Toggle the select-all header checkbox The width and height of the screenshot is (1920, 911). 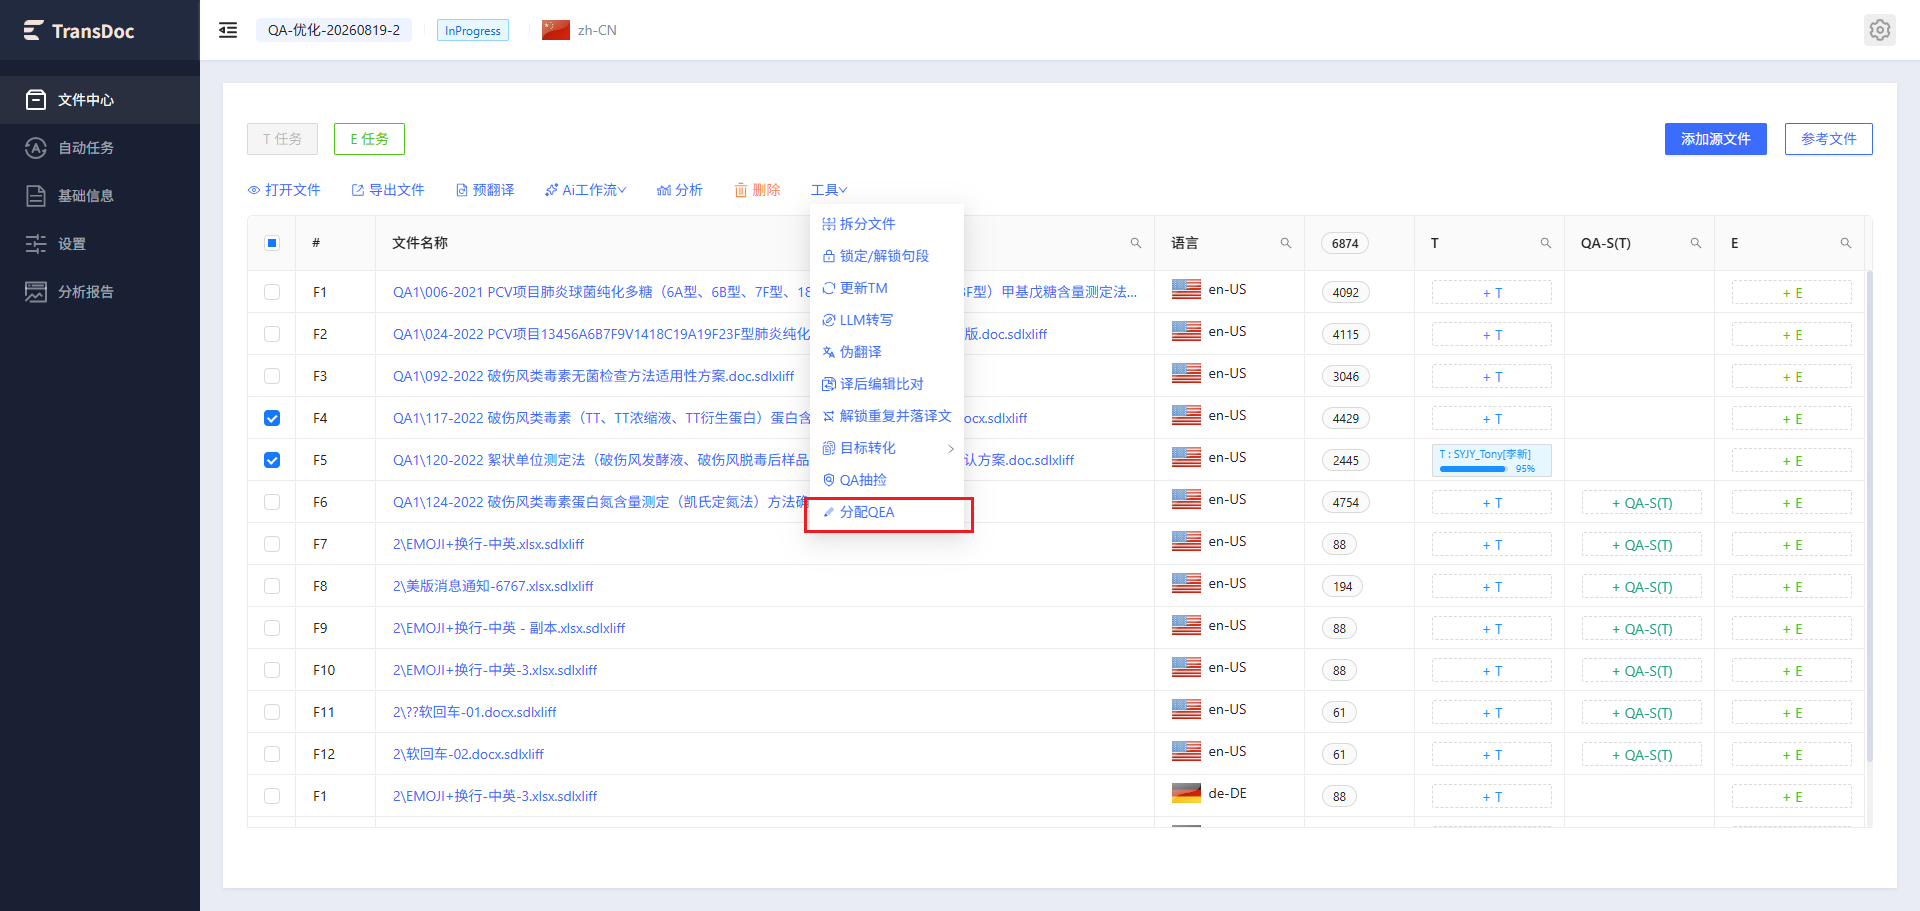[272, 243]
